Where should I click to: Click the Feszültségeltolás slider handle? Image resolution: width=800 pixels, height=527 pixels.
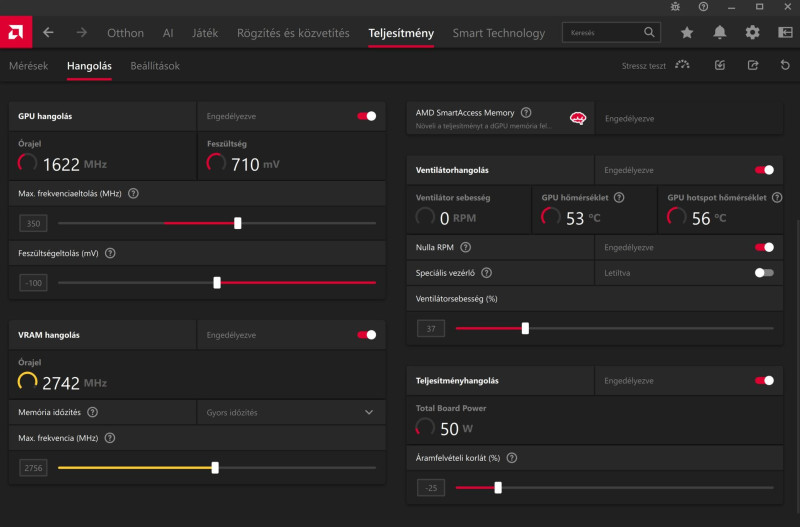[x=217, y=283]
